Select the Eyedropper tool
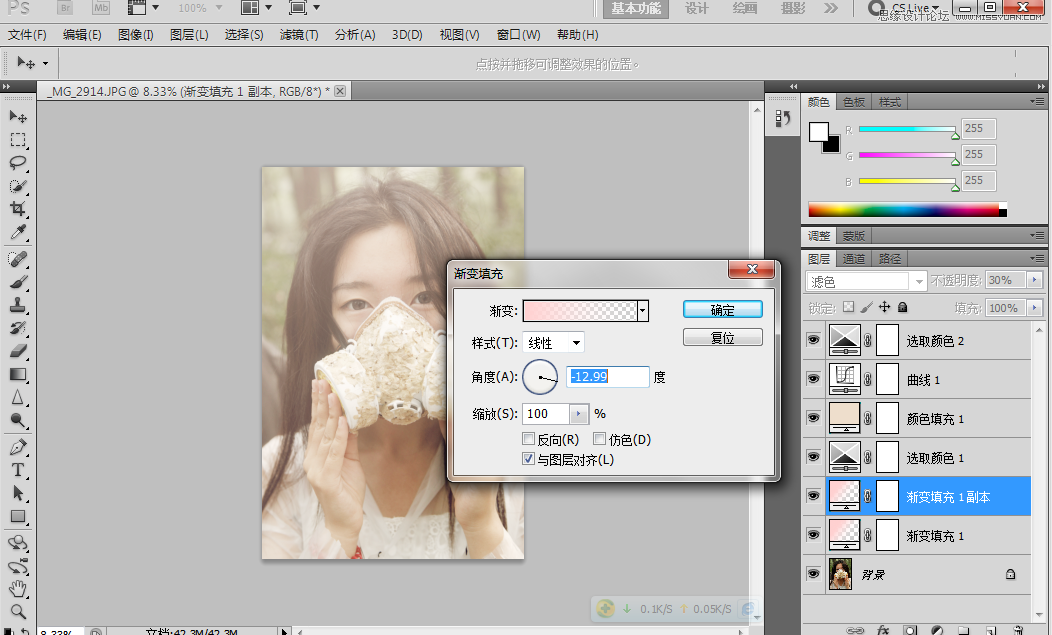This screenshot has height=635, width=1052. 18,232
